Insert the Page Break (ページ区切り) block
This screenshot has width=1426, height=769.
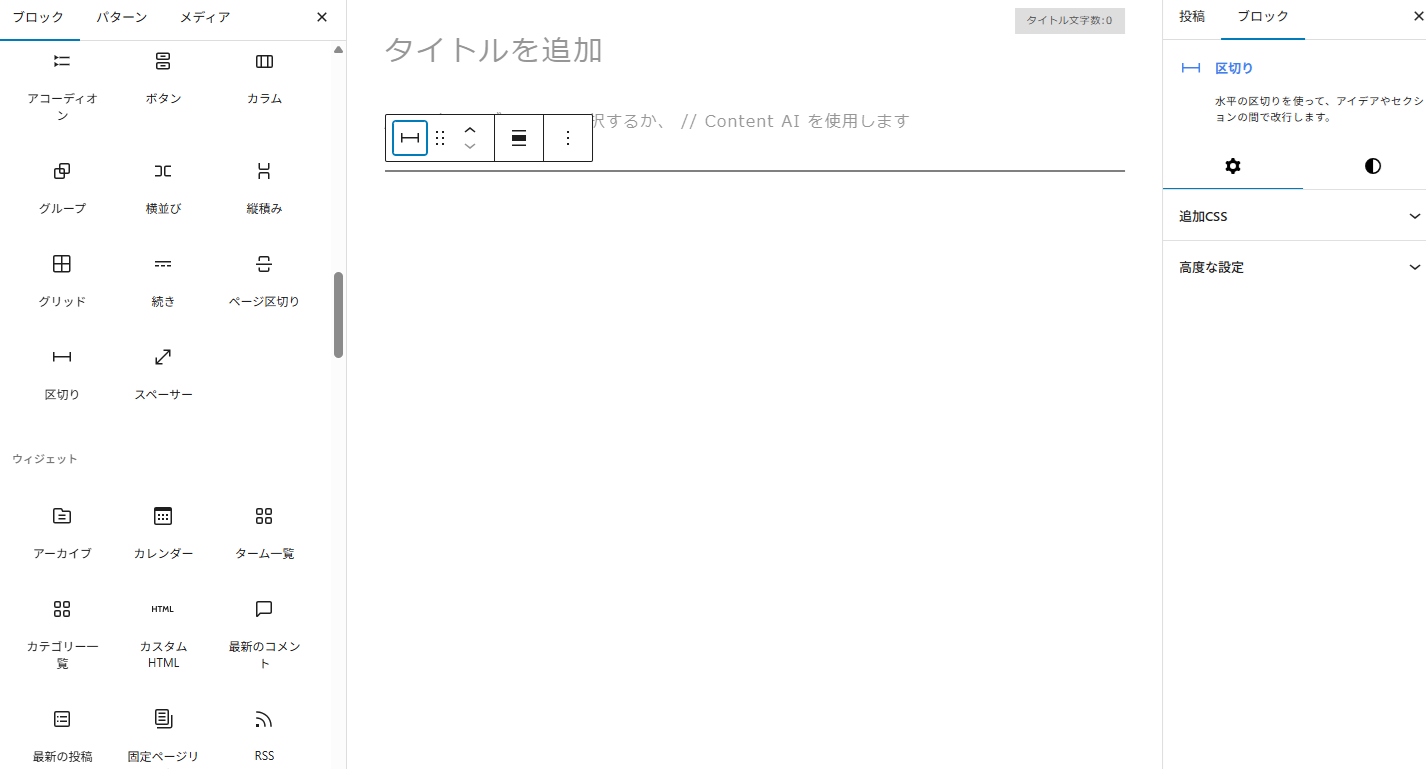(x=264, y=279)
